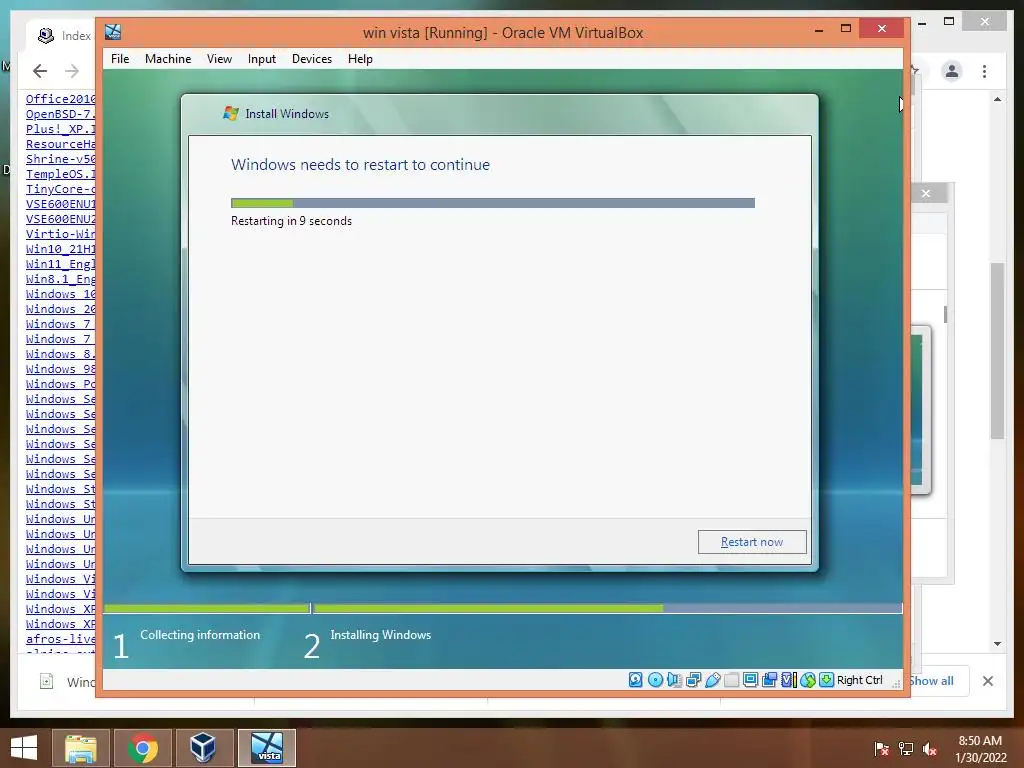Open the File menu in VirtualBox
Image resolution: width=1024 pixels, height=768 pixels.
(x=120, y=59)
